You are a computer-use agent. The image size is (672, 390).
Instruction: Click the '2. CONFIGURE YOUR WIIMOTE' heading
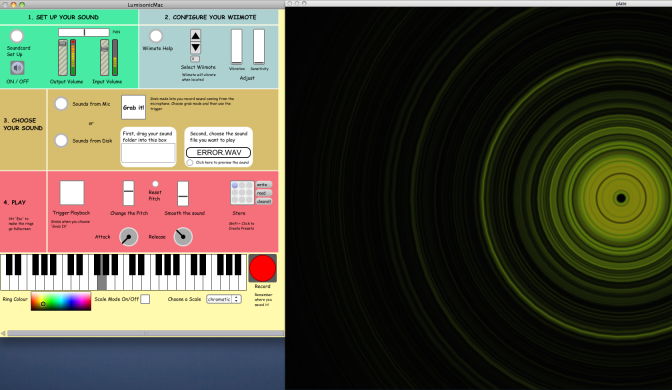point(210,17)
